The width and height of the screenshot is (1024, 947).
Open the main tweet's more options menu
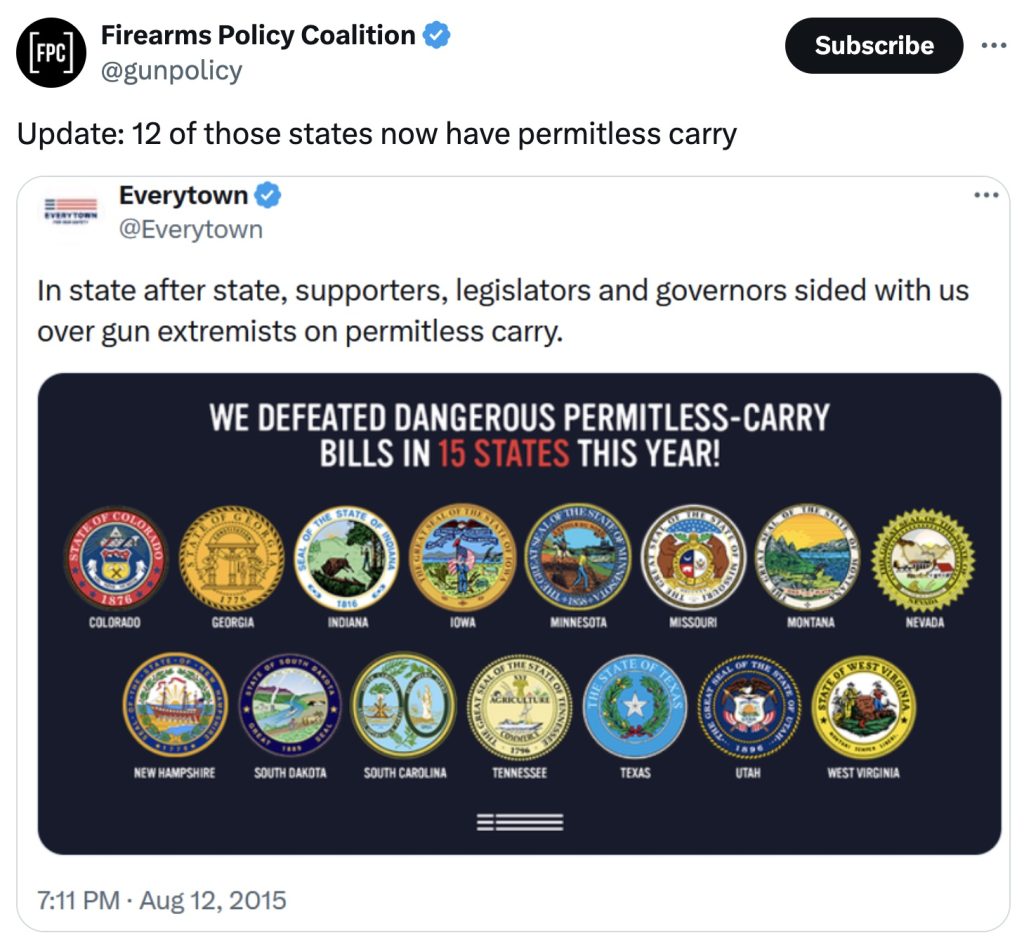(994, 45)
